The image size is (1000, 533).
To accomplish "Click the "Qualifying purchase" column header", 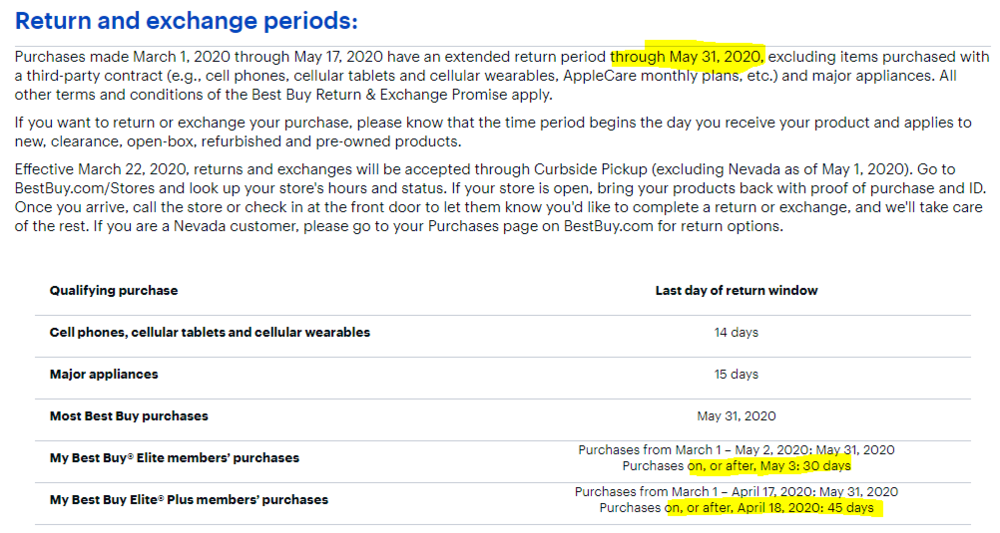I will 113,291.
